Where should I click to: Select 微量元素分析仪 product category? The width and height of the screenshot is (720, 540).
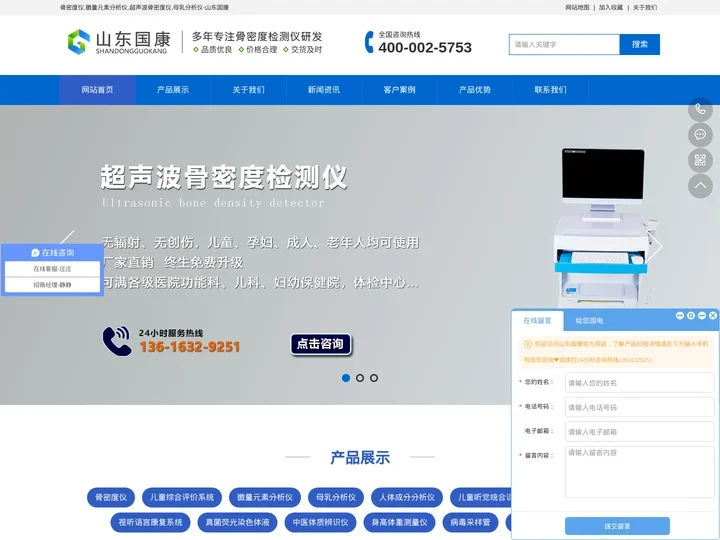coord(265,497)
